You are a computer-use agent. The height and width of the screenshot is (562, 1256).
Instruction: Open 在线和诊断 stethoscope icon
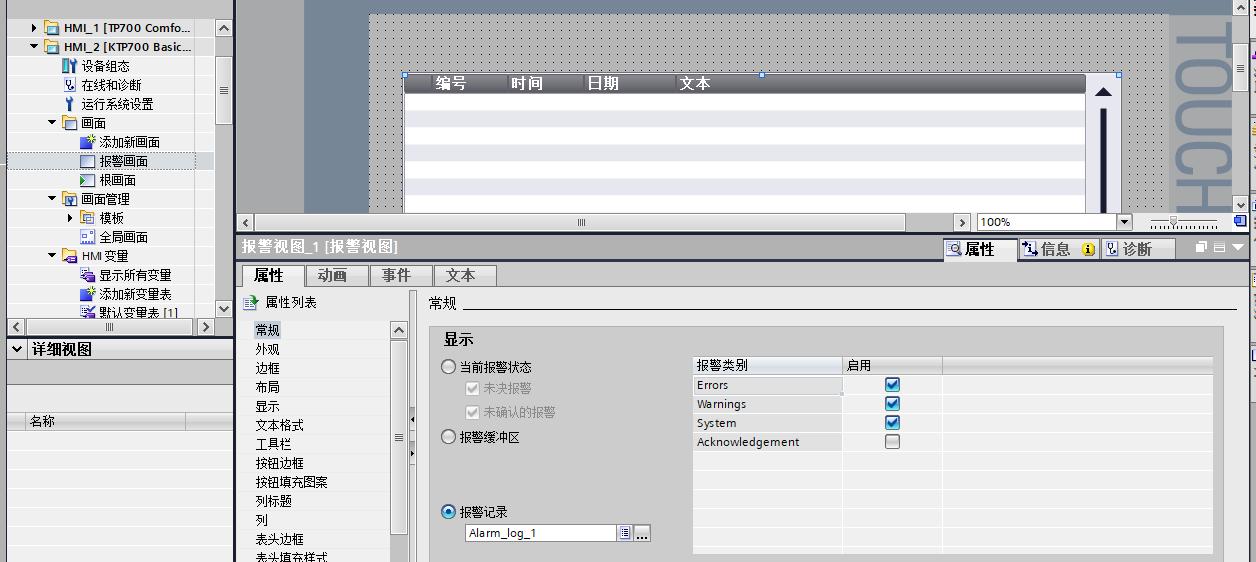click(69, 85)
